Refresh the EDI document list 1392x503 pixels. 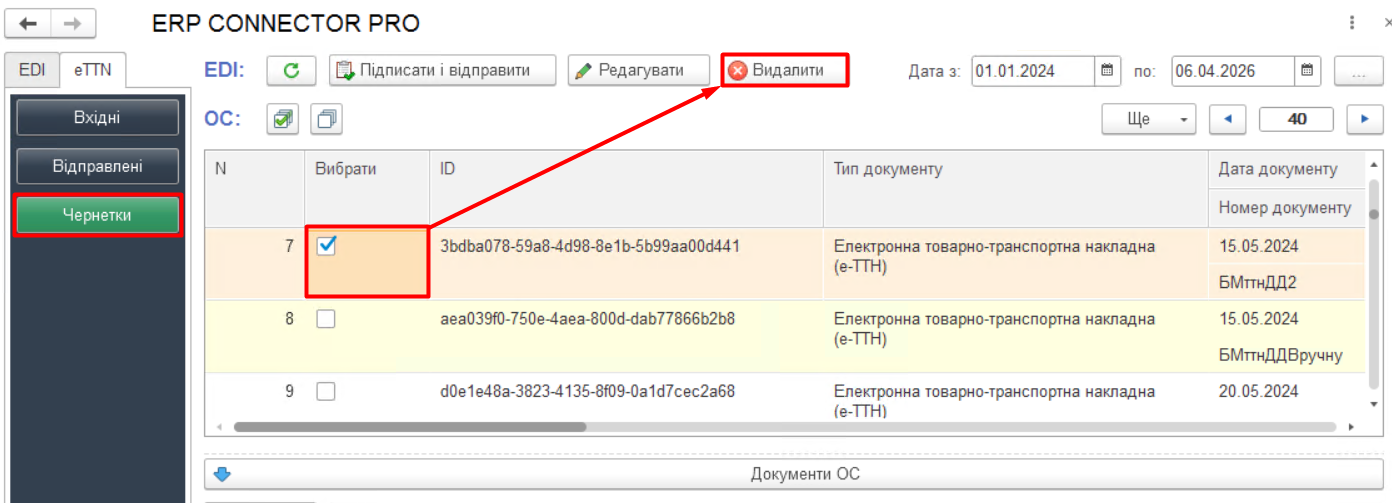[x=292, y=71]
